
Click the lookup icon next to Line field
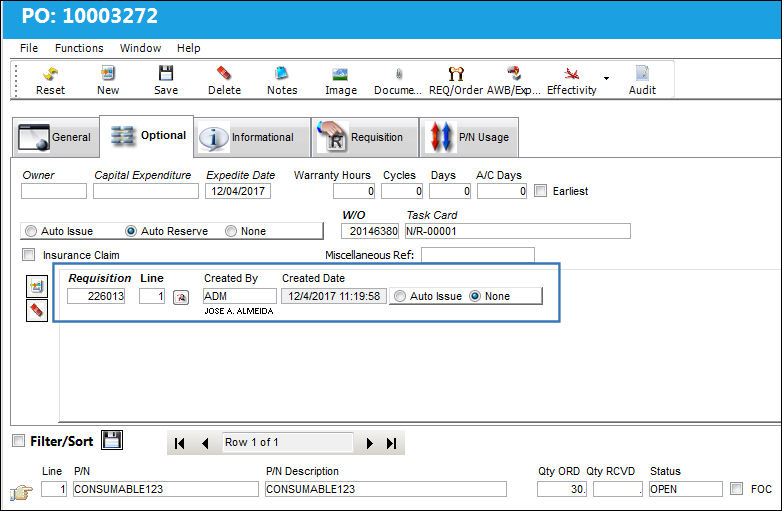pos(181,297)
